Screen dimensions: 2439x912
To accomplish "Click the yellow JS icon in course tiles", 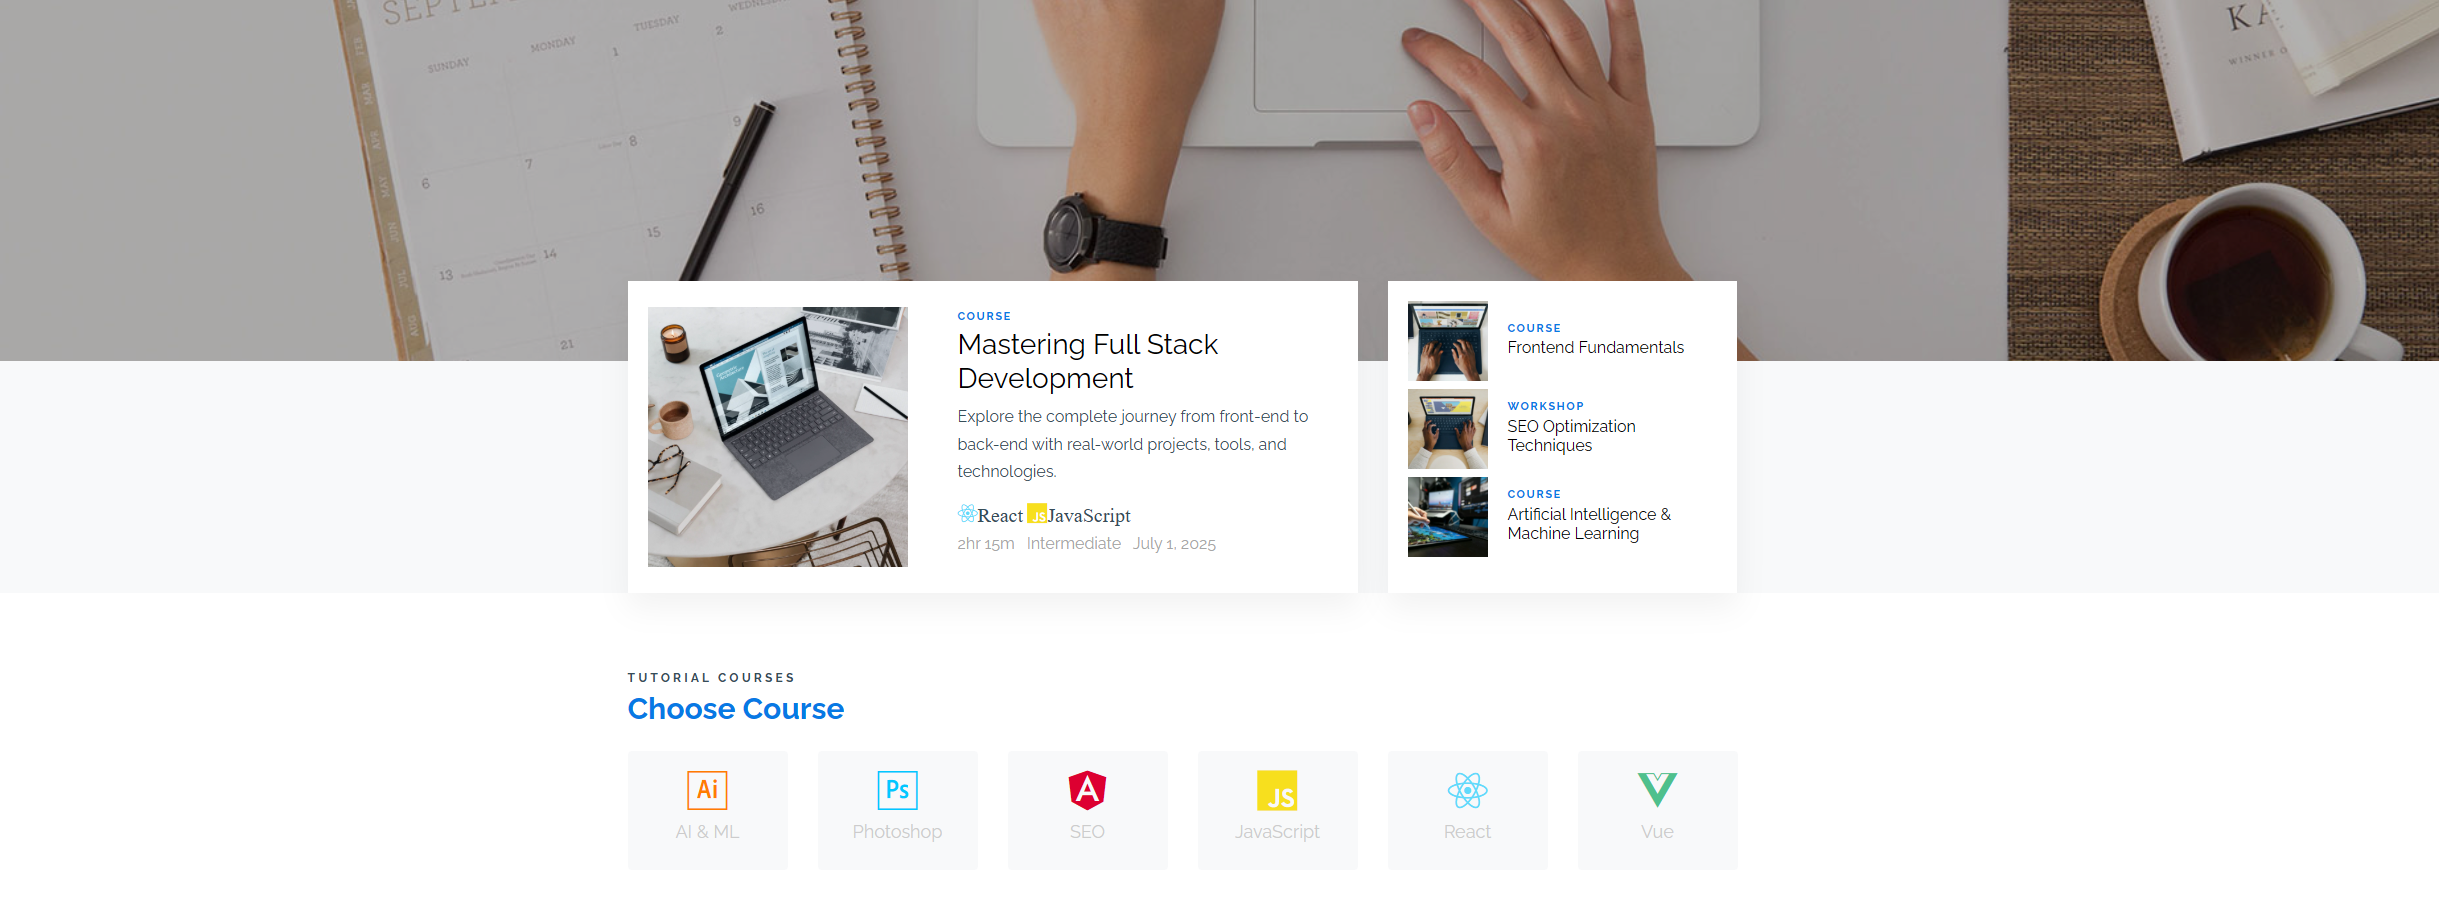I will coord(1277,790).
